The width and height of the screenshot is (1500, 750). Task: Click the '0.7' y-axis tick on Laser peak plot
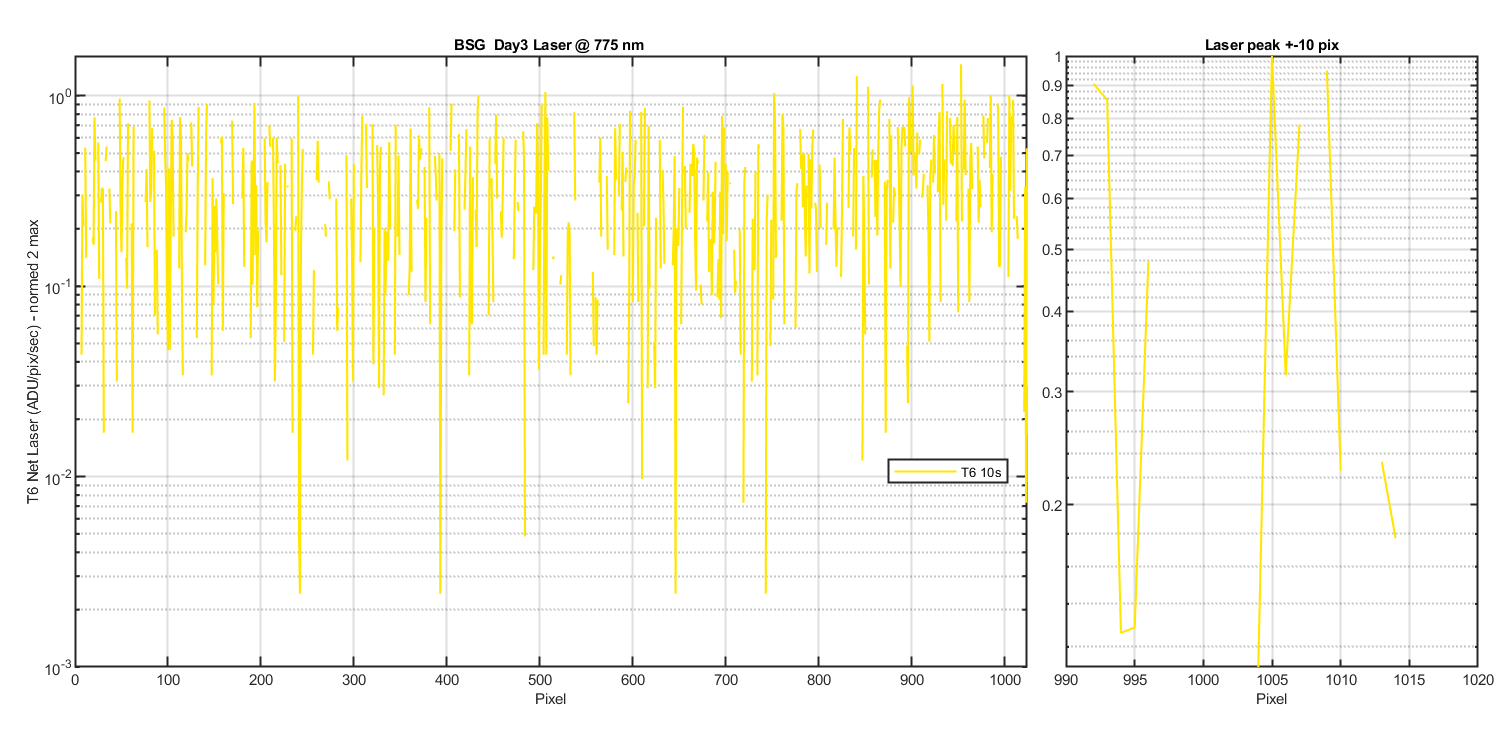click(x=1051, y=156)
